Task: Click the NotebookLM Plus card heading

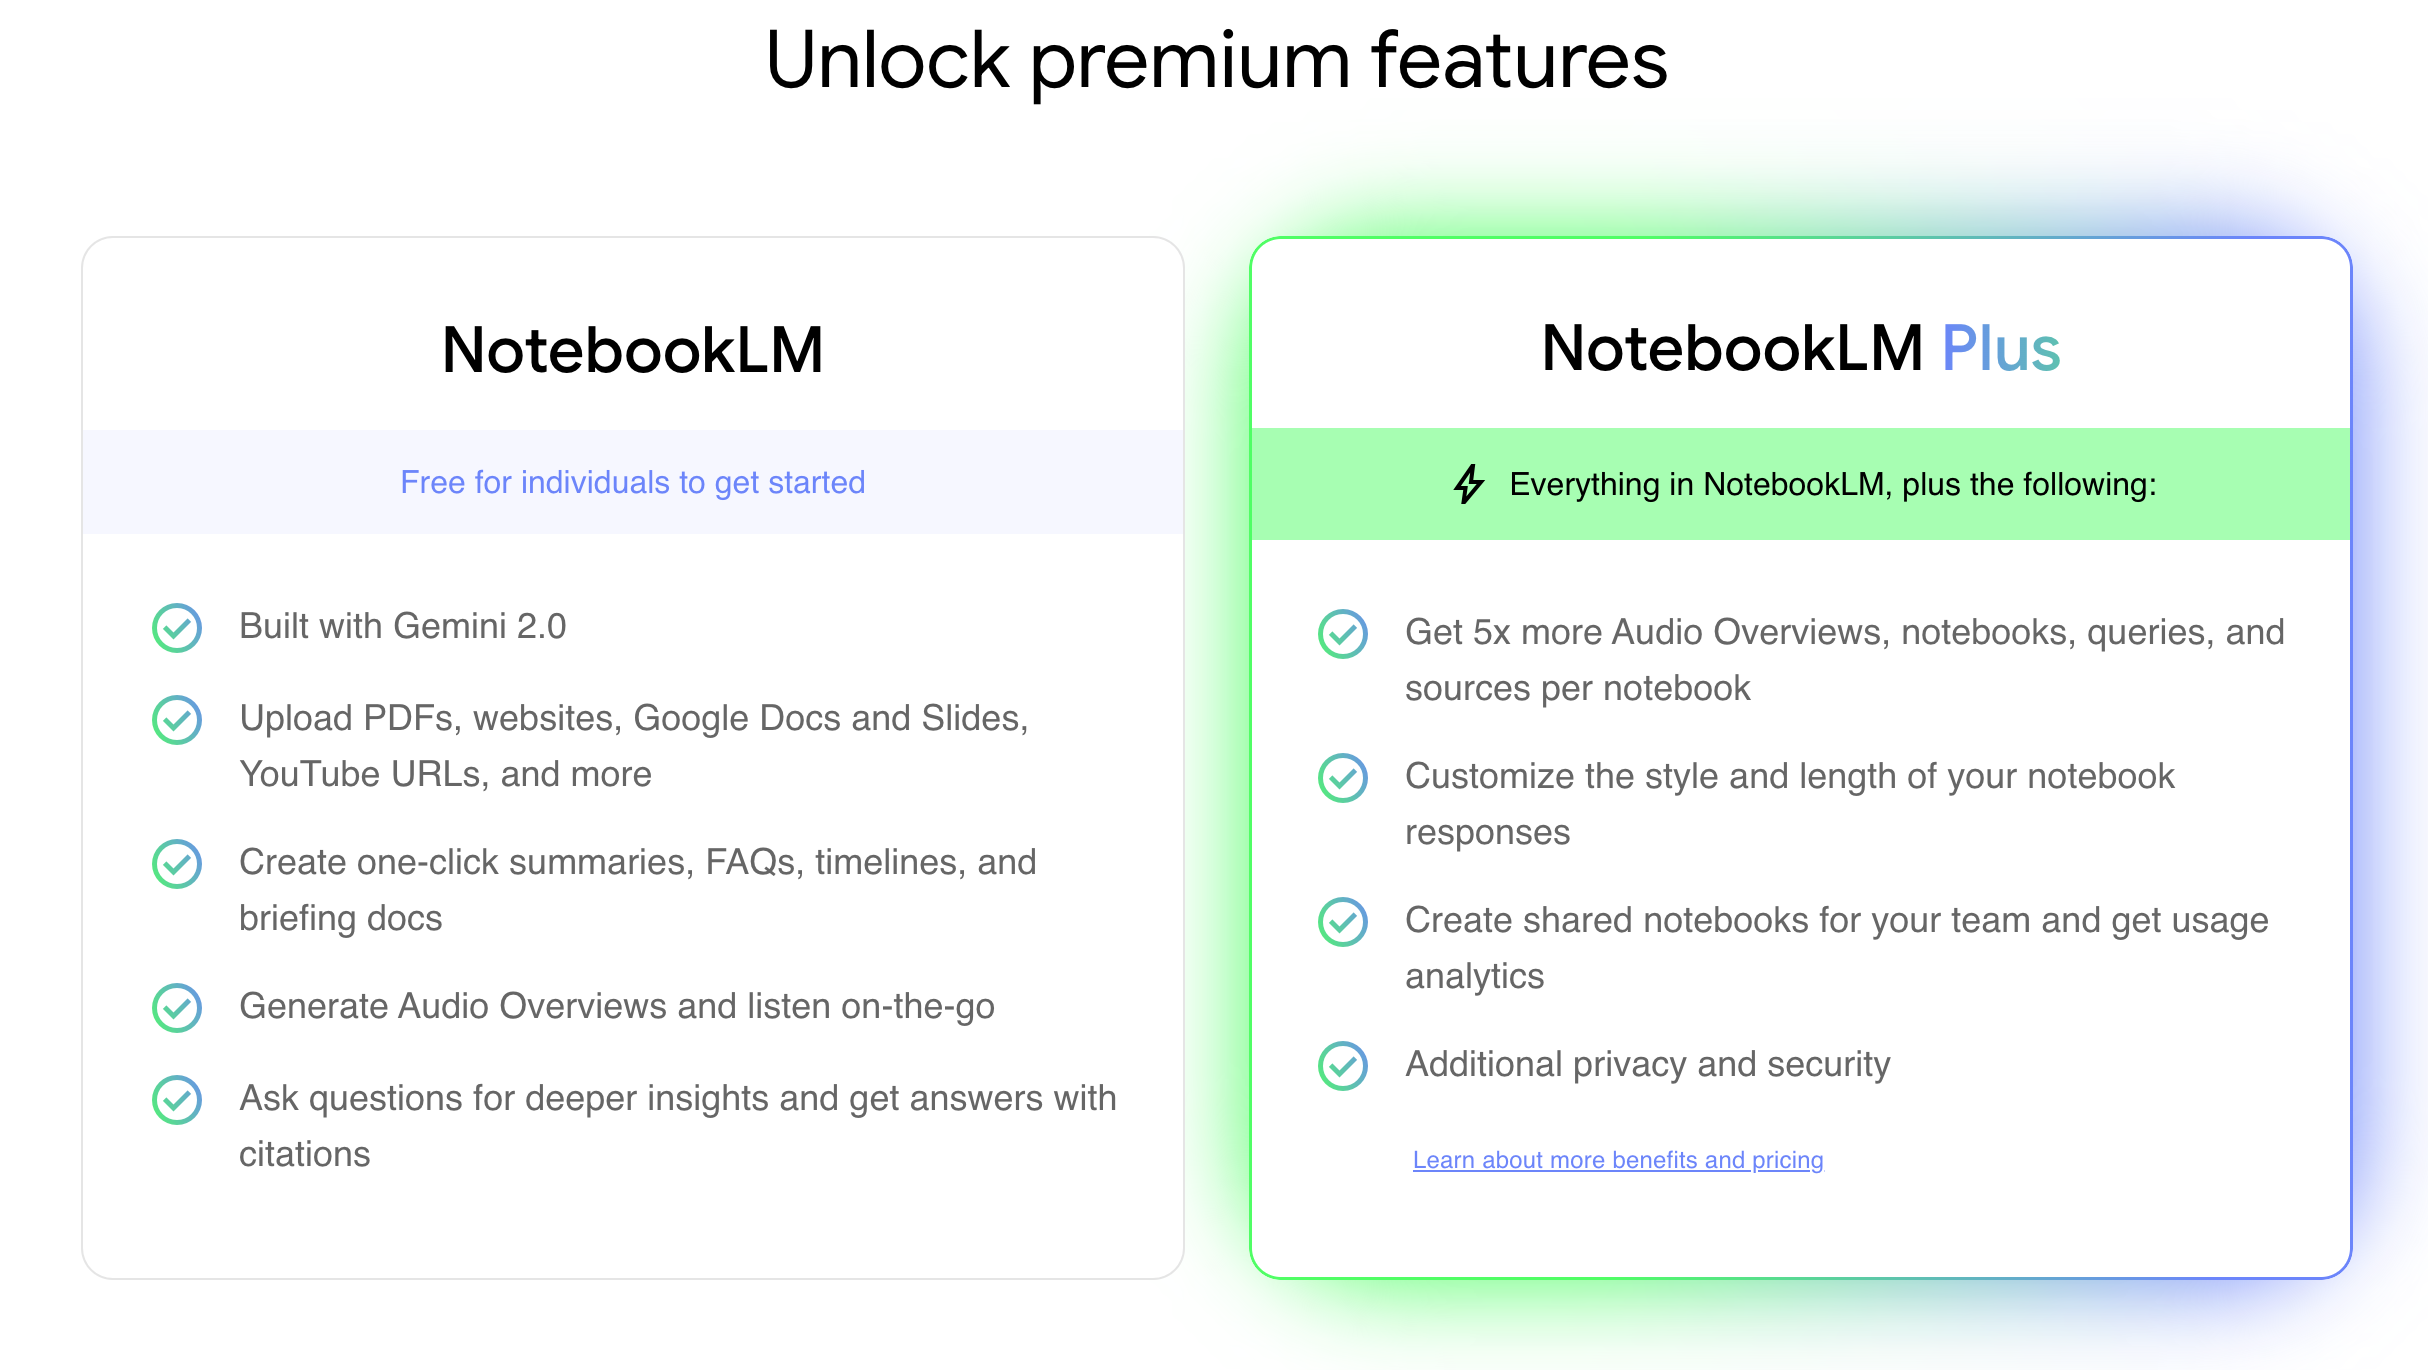Action: (1801, 348)
